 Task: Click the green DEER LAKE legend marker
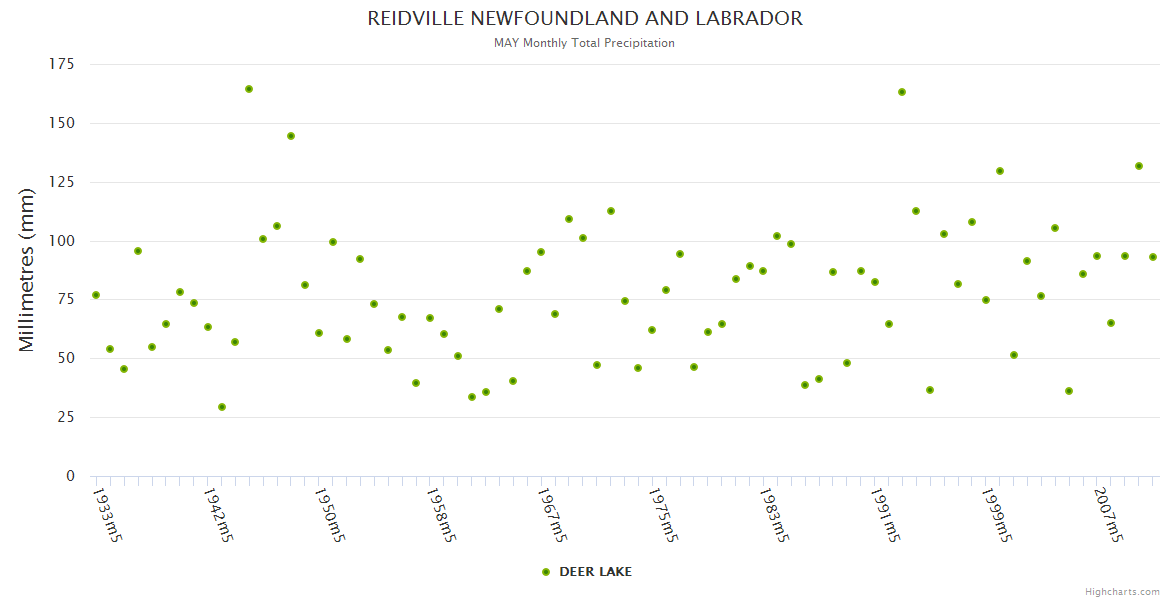click(546, 572)
